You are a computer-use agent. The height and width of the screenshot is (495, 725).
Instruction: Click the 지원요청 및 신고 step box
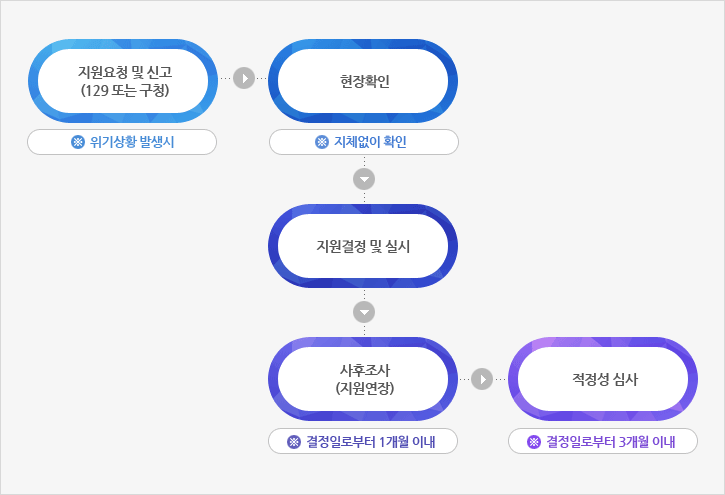click(123, 81)
